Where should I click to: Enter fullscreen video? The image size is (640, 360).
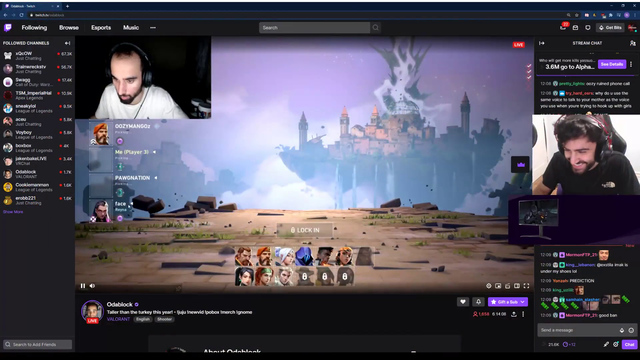click(x=527, y=286)
